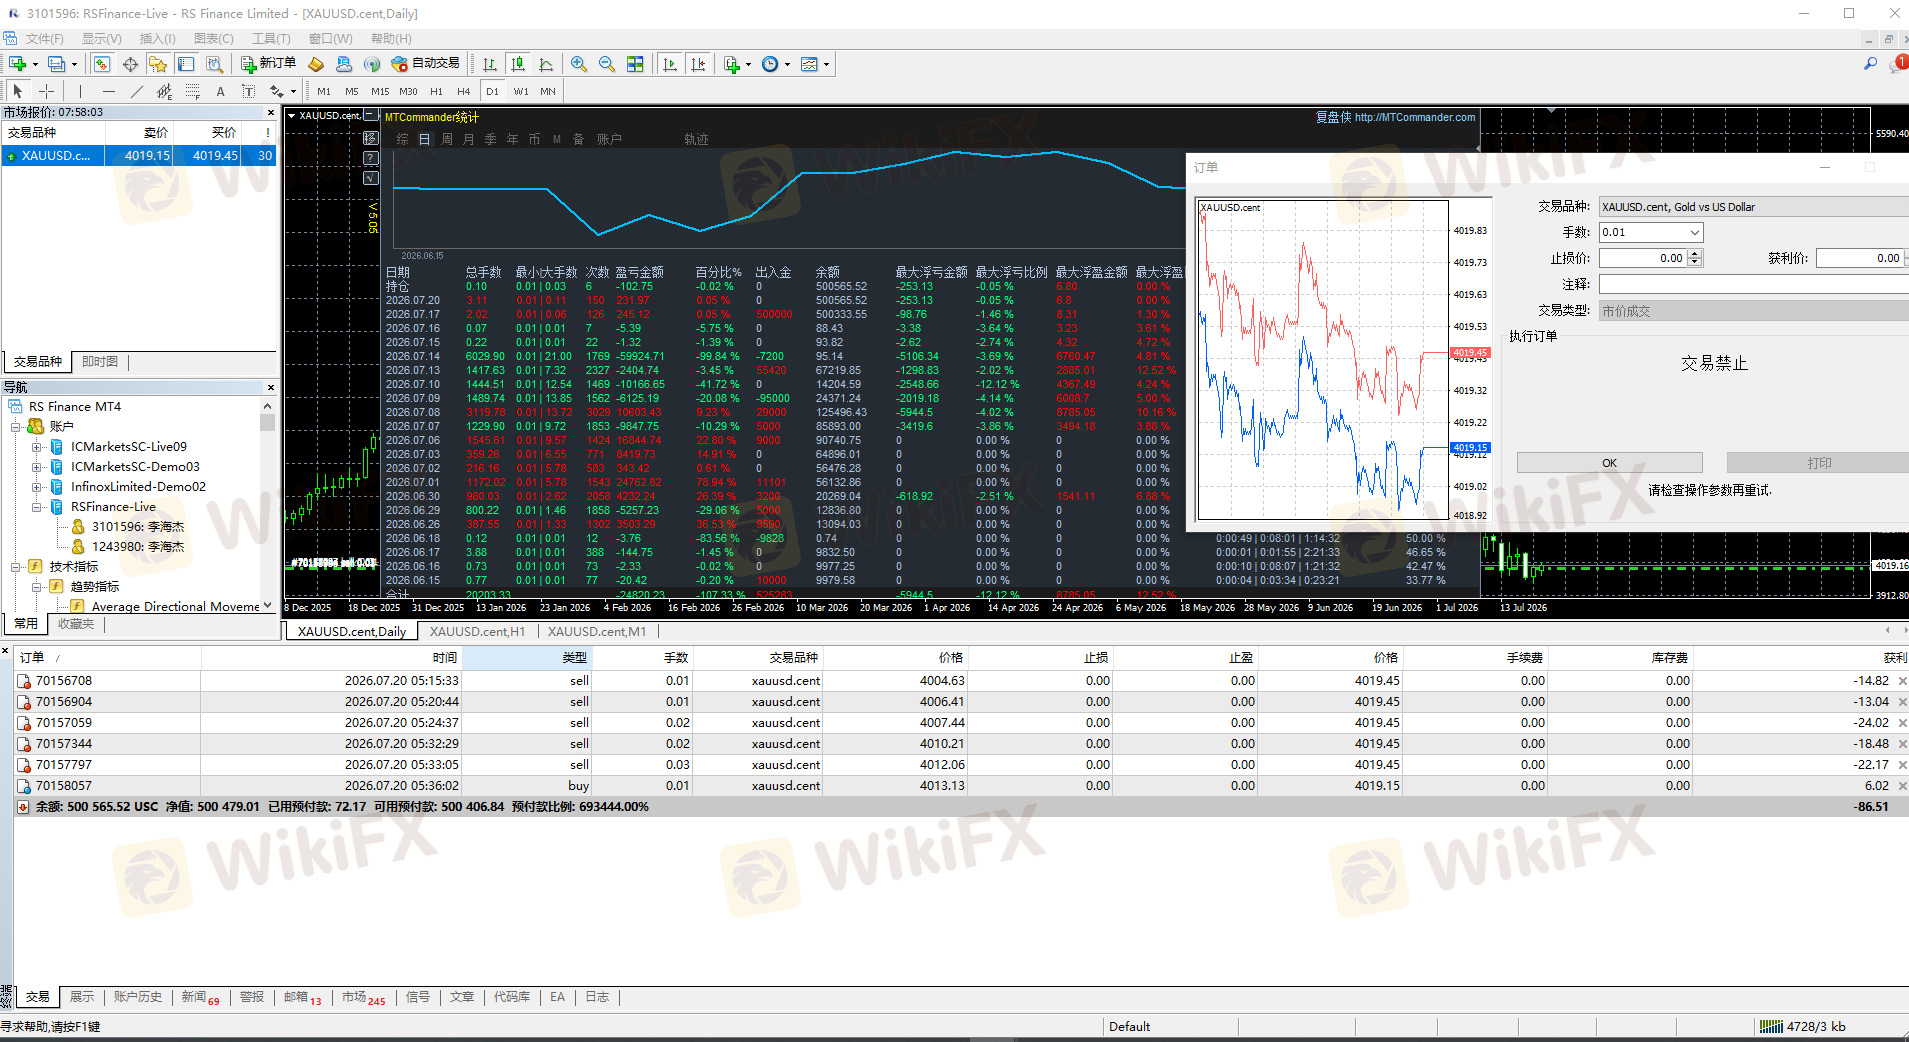
Task: Enable chart auto scroll icon
Action: (x=670, y=64)
